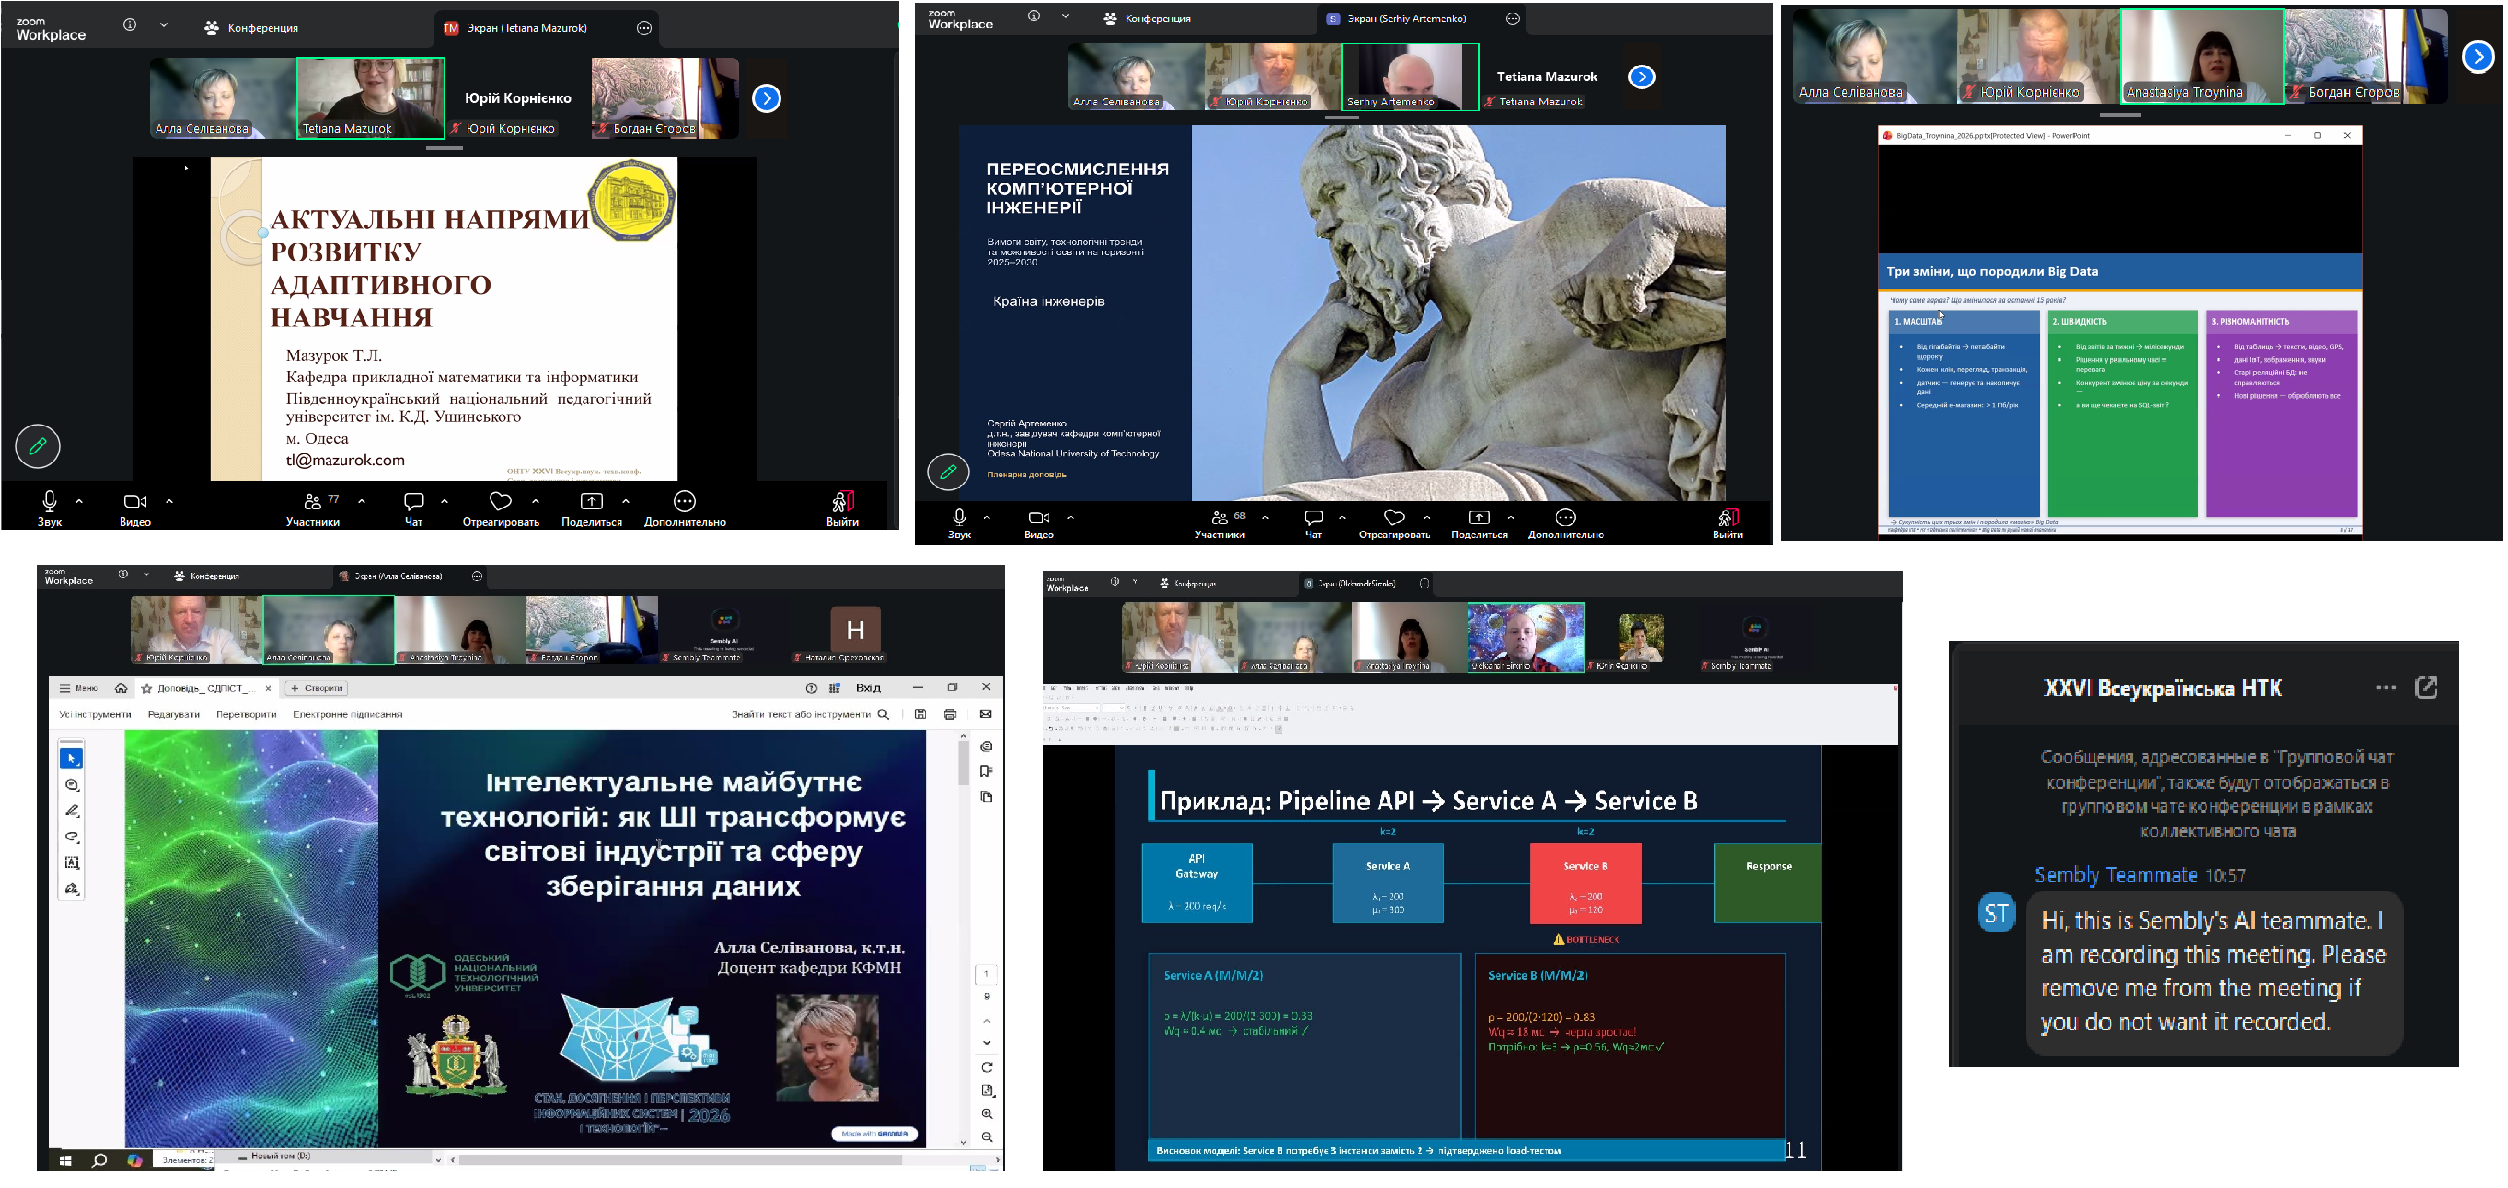Click the Acrobat print icon
This screenshot has height=1188, width=2508.
click(x=950, y=715)
